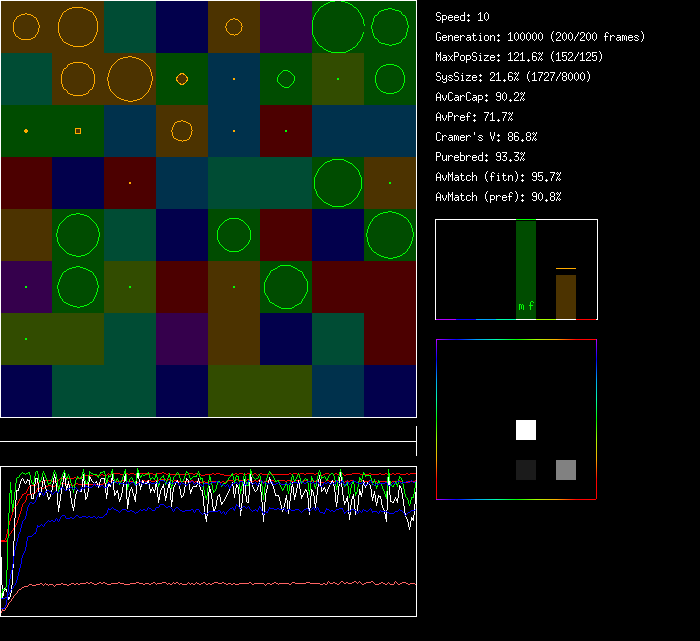
Task: Click the green 'm f' label on the bar
Action: (526, 306)
